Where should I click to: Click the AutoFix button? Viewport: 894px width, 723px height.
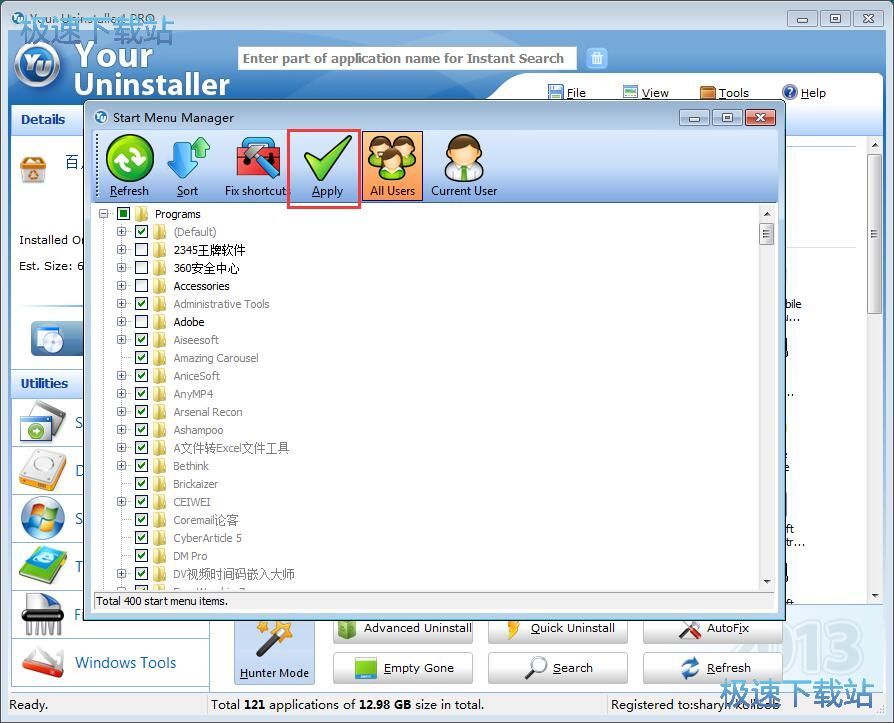(x=713, y=630)
